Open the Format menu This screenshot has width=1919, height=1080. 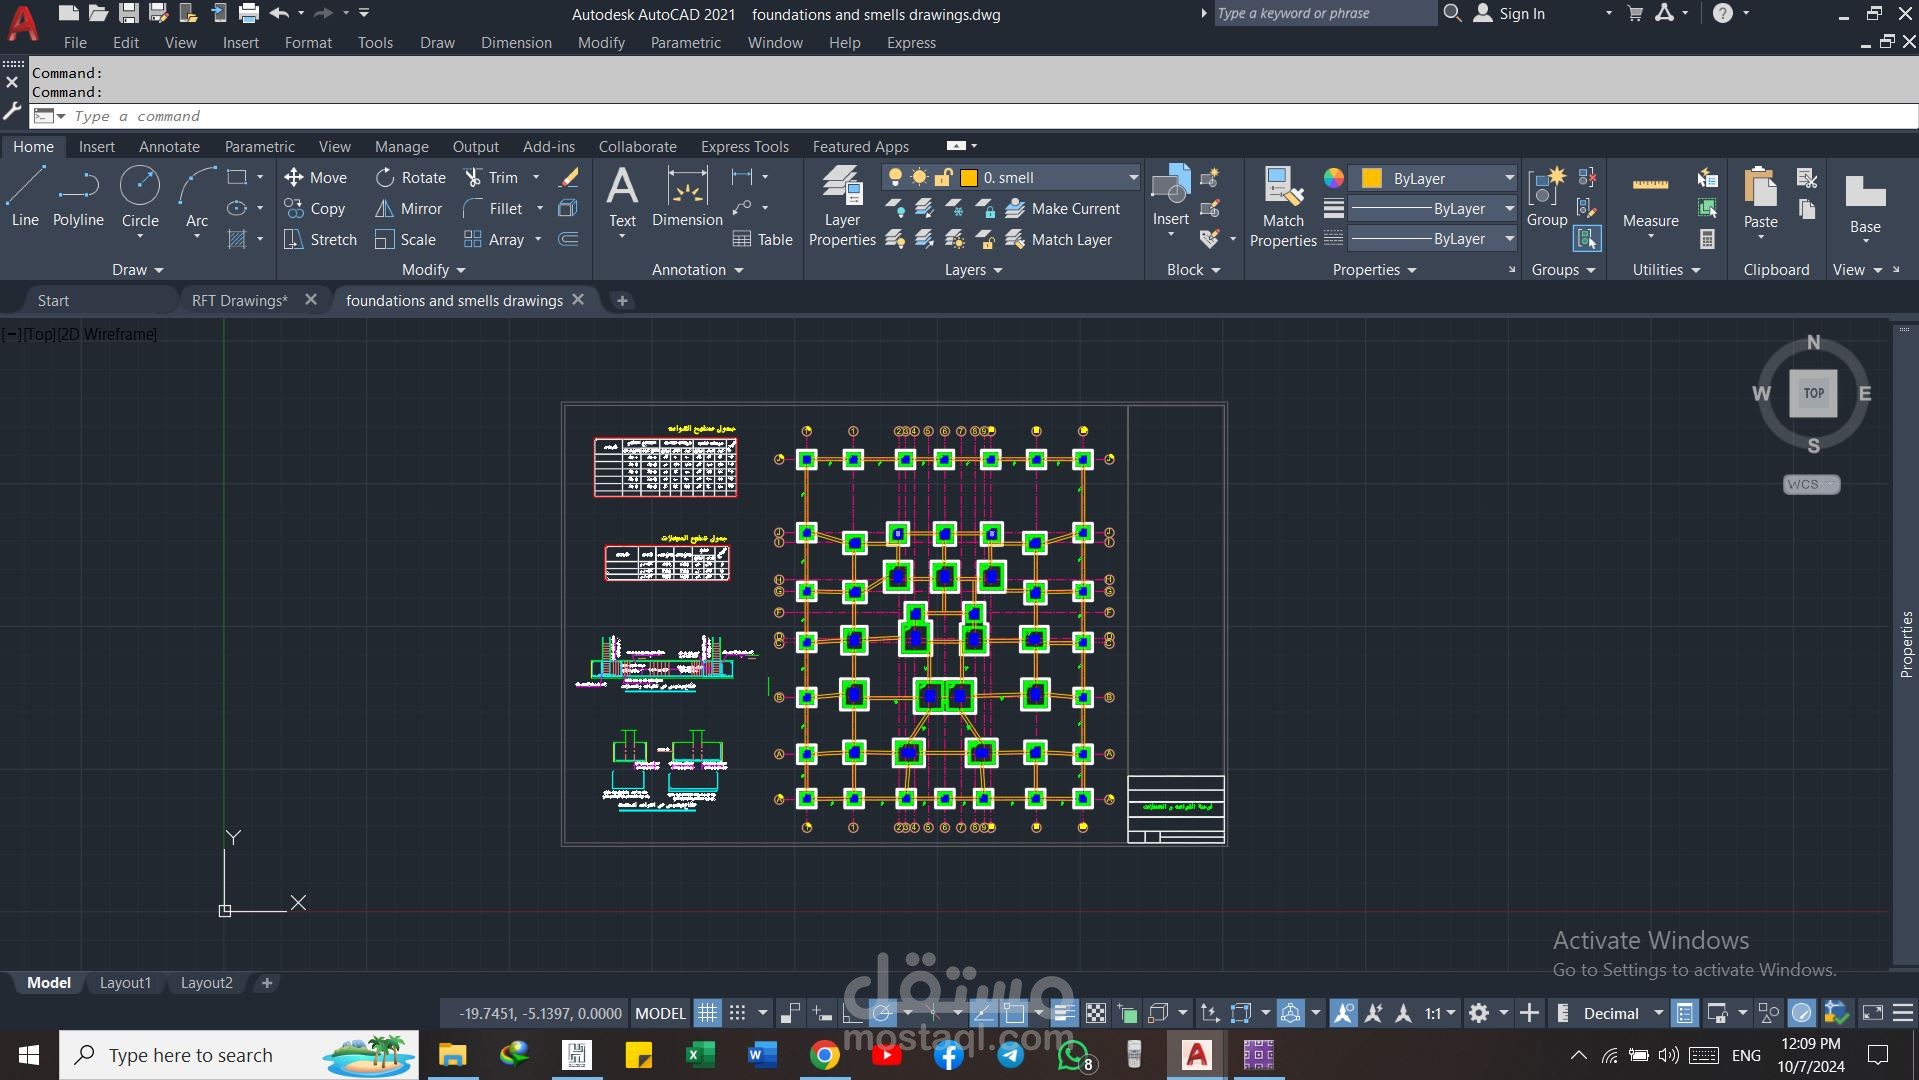[x=308, y=42]
